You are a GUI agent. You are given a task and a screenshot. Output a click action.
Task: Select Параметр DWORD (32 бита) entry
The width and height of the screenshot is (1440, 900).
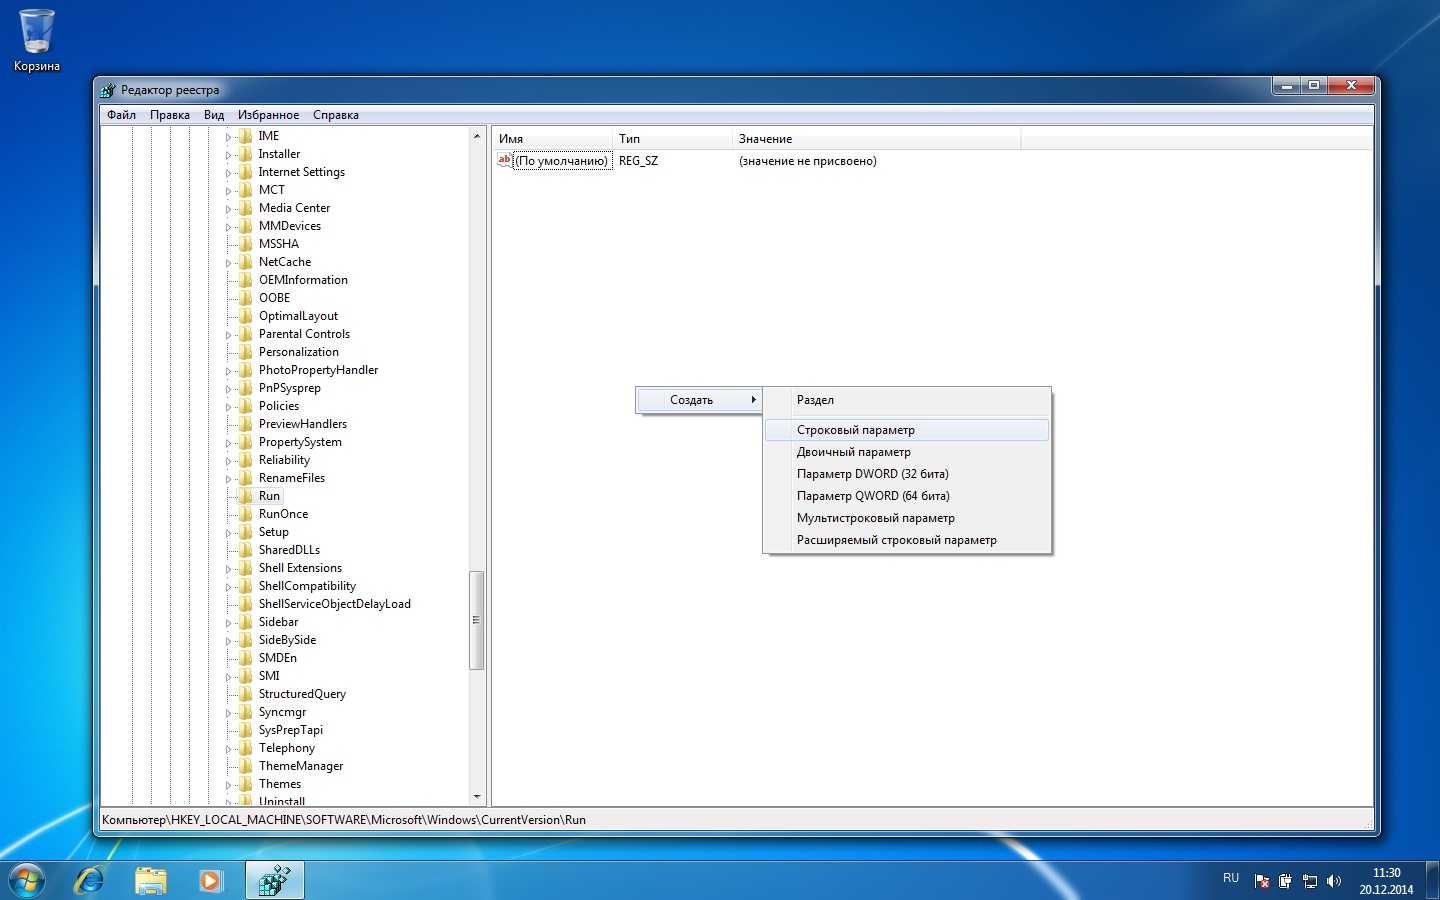[x=872, y=474]
